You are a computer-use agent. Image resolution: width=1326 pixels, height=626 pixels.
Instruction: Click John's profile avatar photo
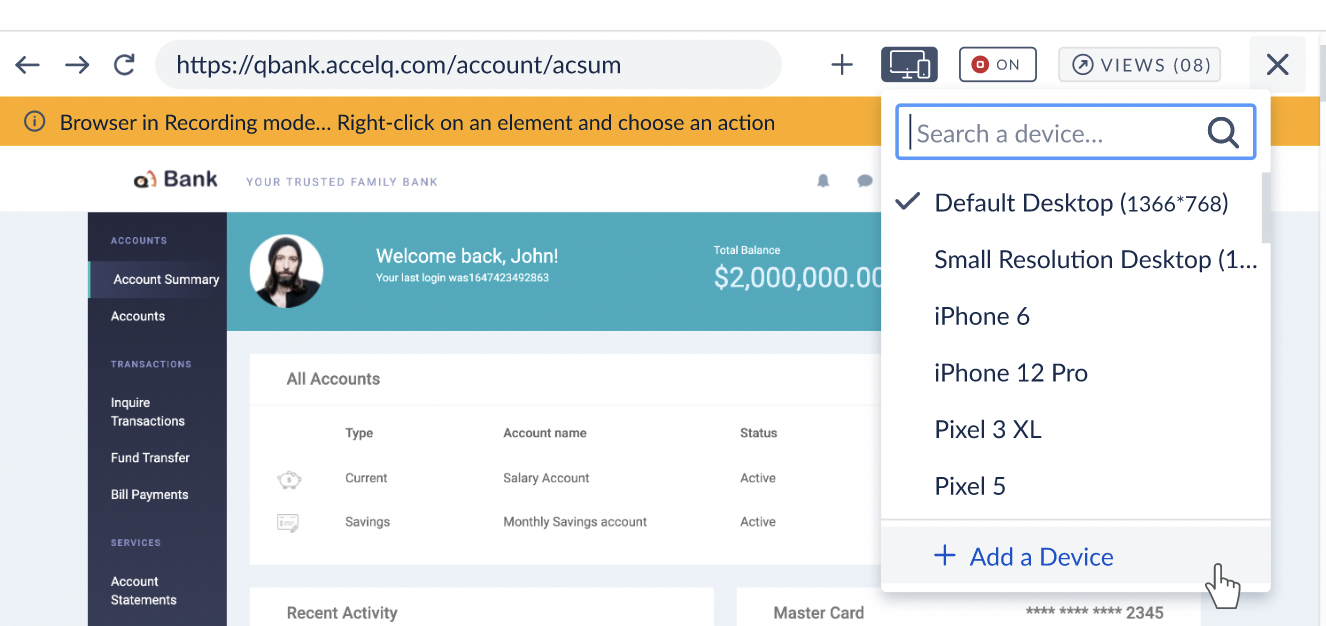[x=286, y=271]
